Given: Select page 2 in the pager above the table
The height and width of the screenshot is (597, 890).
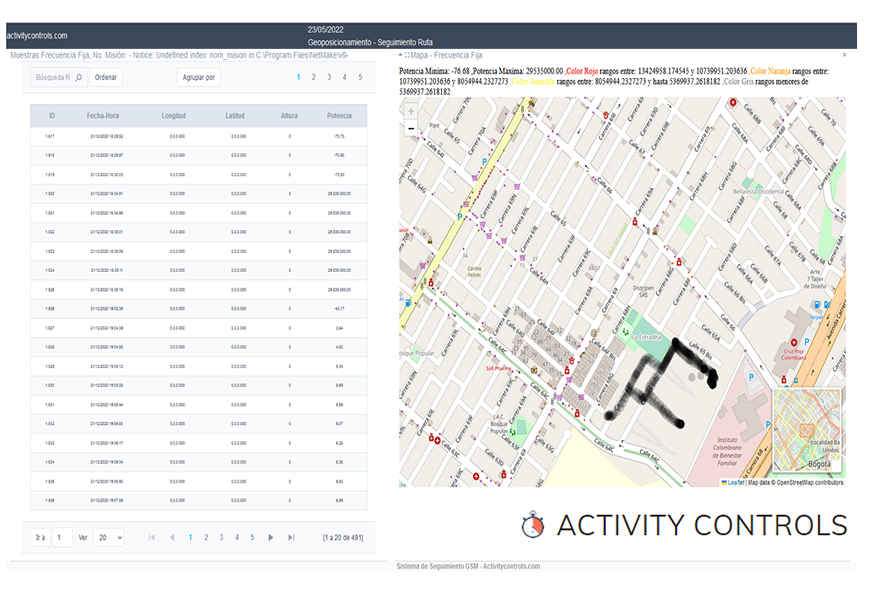Looking at the screenshot, I should [x=313, y=77].
